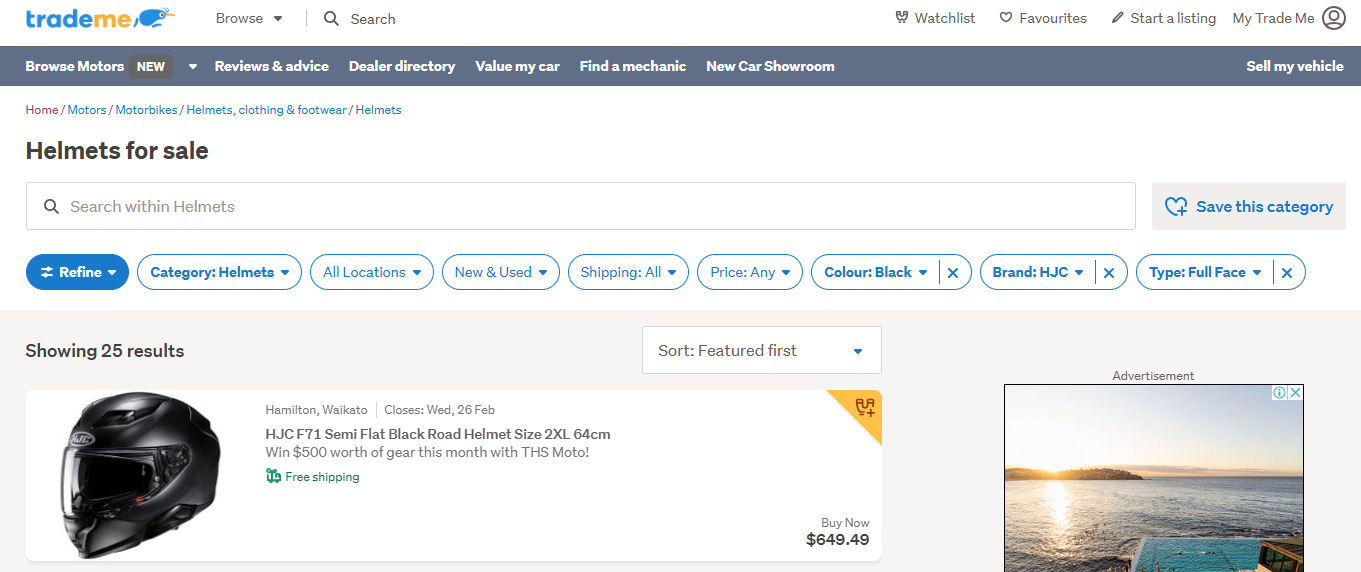The image size is (1361, 572).
Task: Click the AdChoices info icon
Action: click(x=1279, y=393)
